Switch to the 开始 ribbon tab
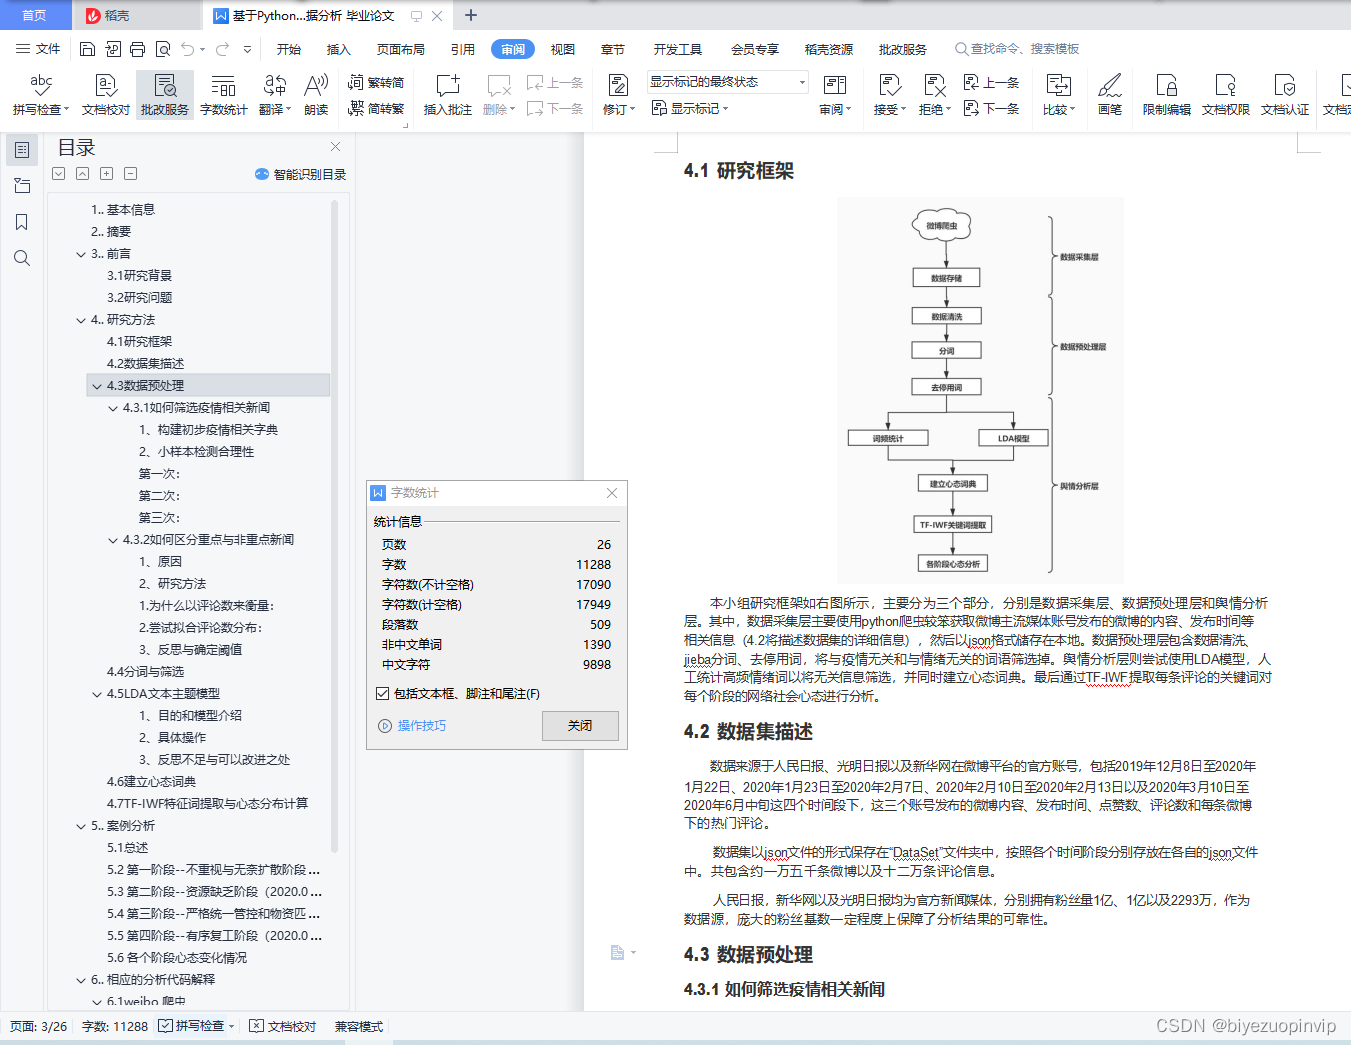 tap(289, 49)
